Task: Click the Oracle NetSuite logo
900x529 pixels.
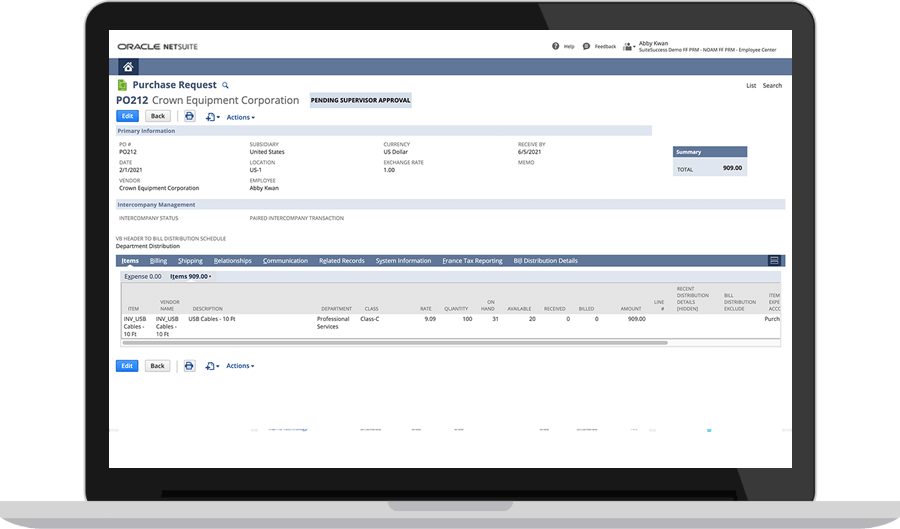Action: click(x=157, y=46)
